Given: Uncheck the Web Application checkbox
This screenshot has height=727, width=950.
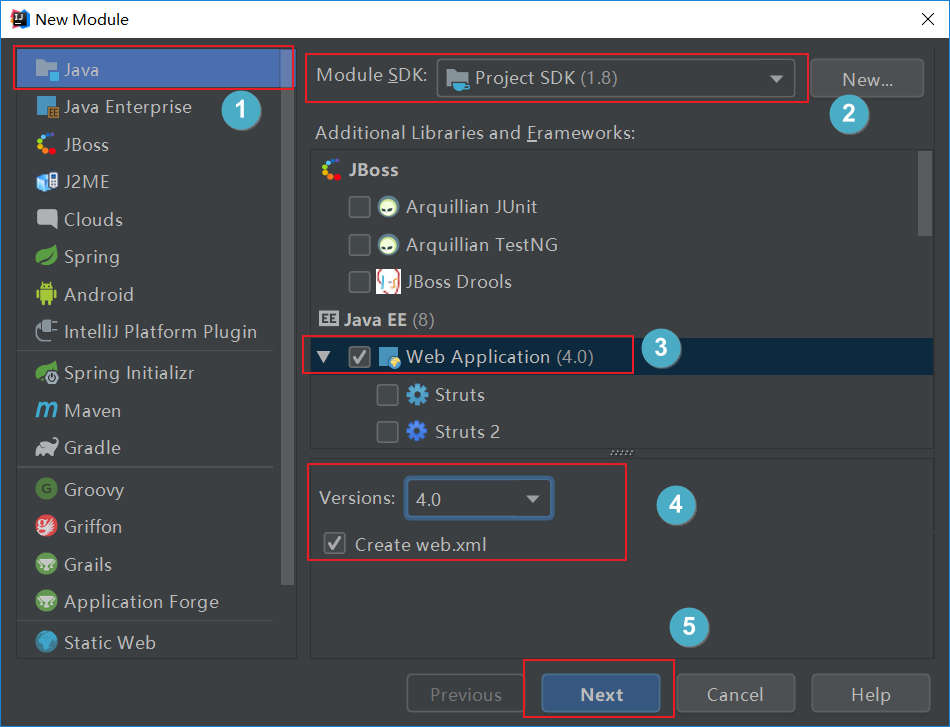Looking at the screenshot, I should [359, 357].
